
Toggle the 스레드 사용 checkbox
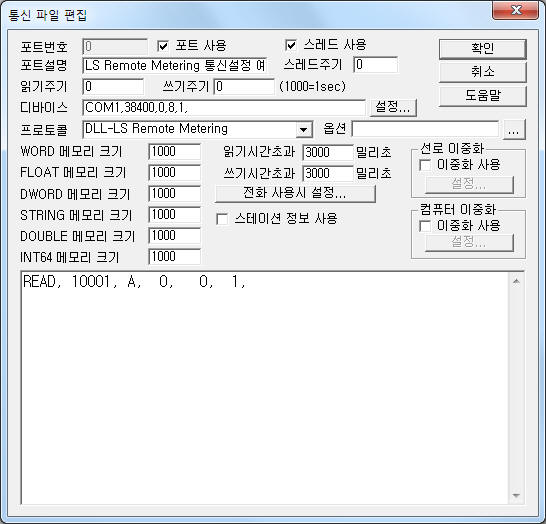(x=290, y=45)
